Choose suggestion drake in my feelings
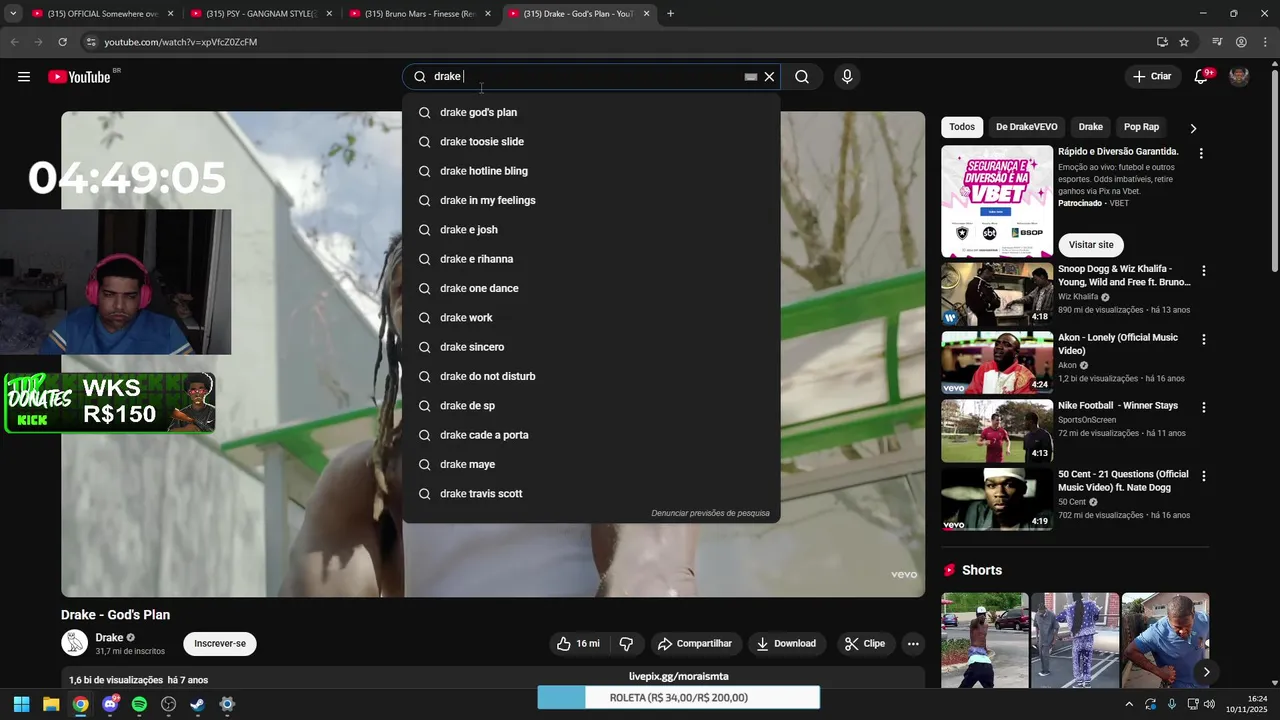The height and width of the screenshot is (720, 1280). (591, 200)
